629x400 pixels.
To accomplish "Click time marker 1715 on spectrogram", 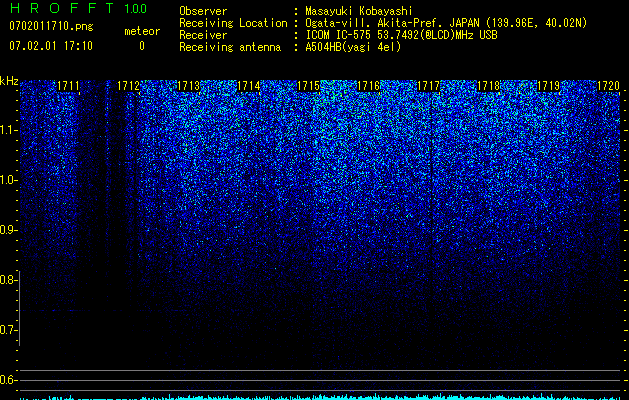I will click(308, 86).
